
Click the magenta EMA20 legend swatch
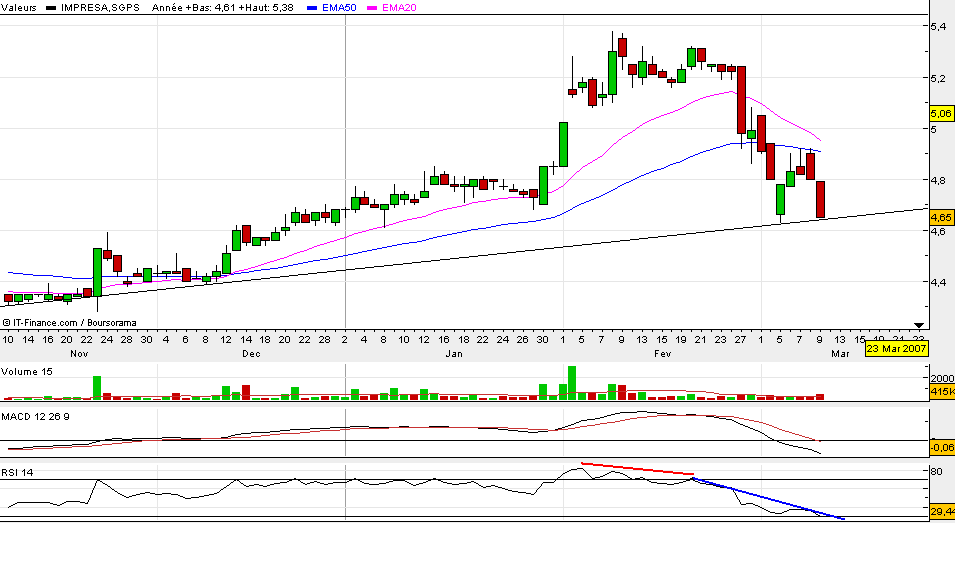pos(372,8)
